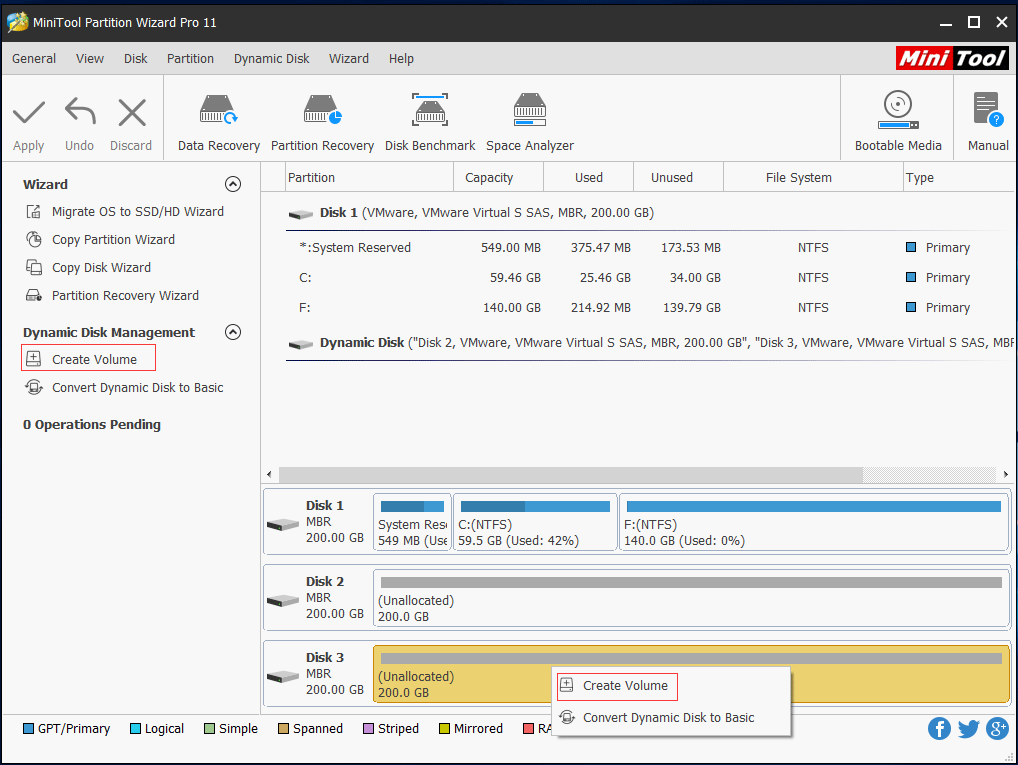Click context menu Create Volume icon
The width and height of the screenshot is (1018, 765).
point(567,684)
